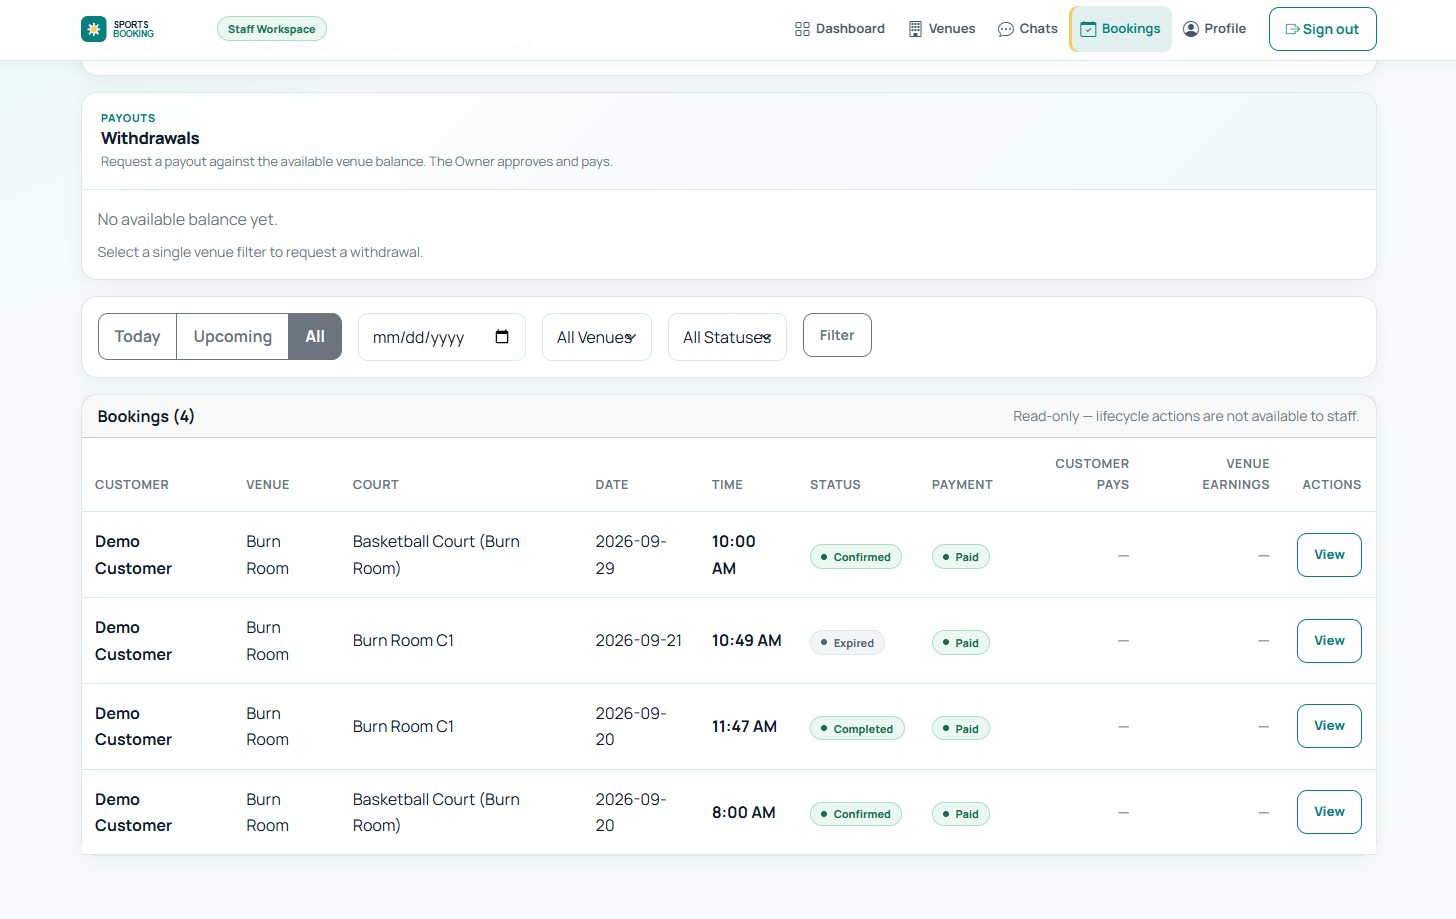This screenshot has height=919, width=1456.
Task: Click the 2026-09-21 date cell
Action: pyautogui.click(x=639, y=641)
